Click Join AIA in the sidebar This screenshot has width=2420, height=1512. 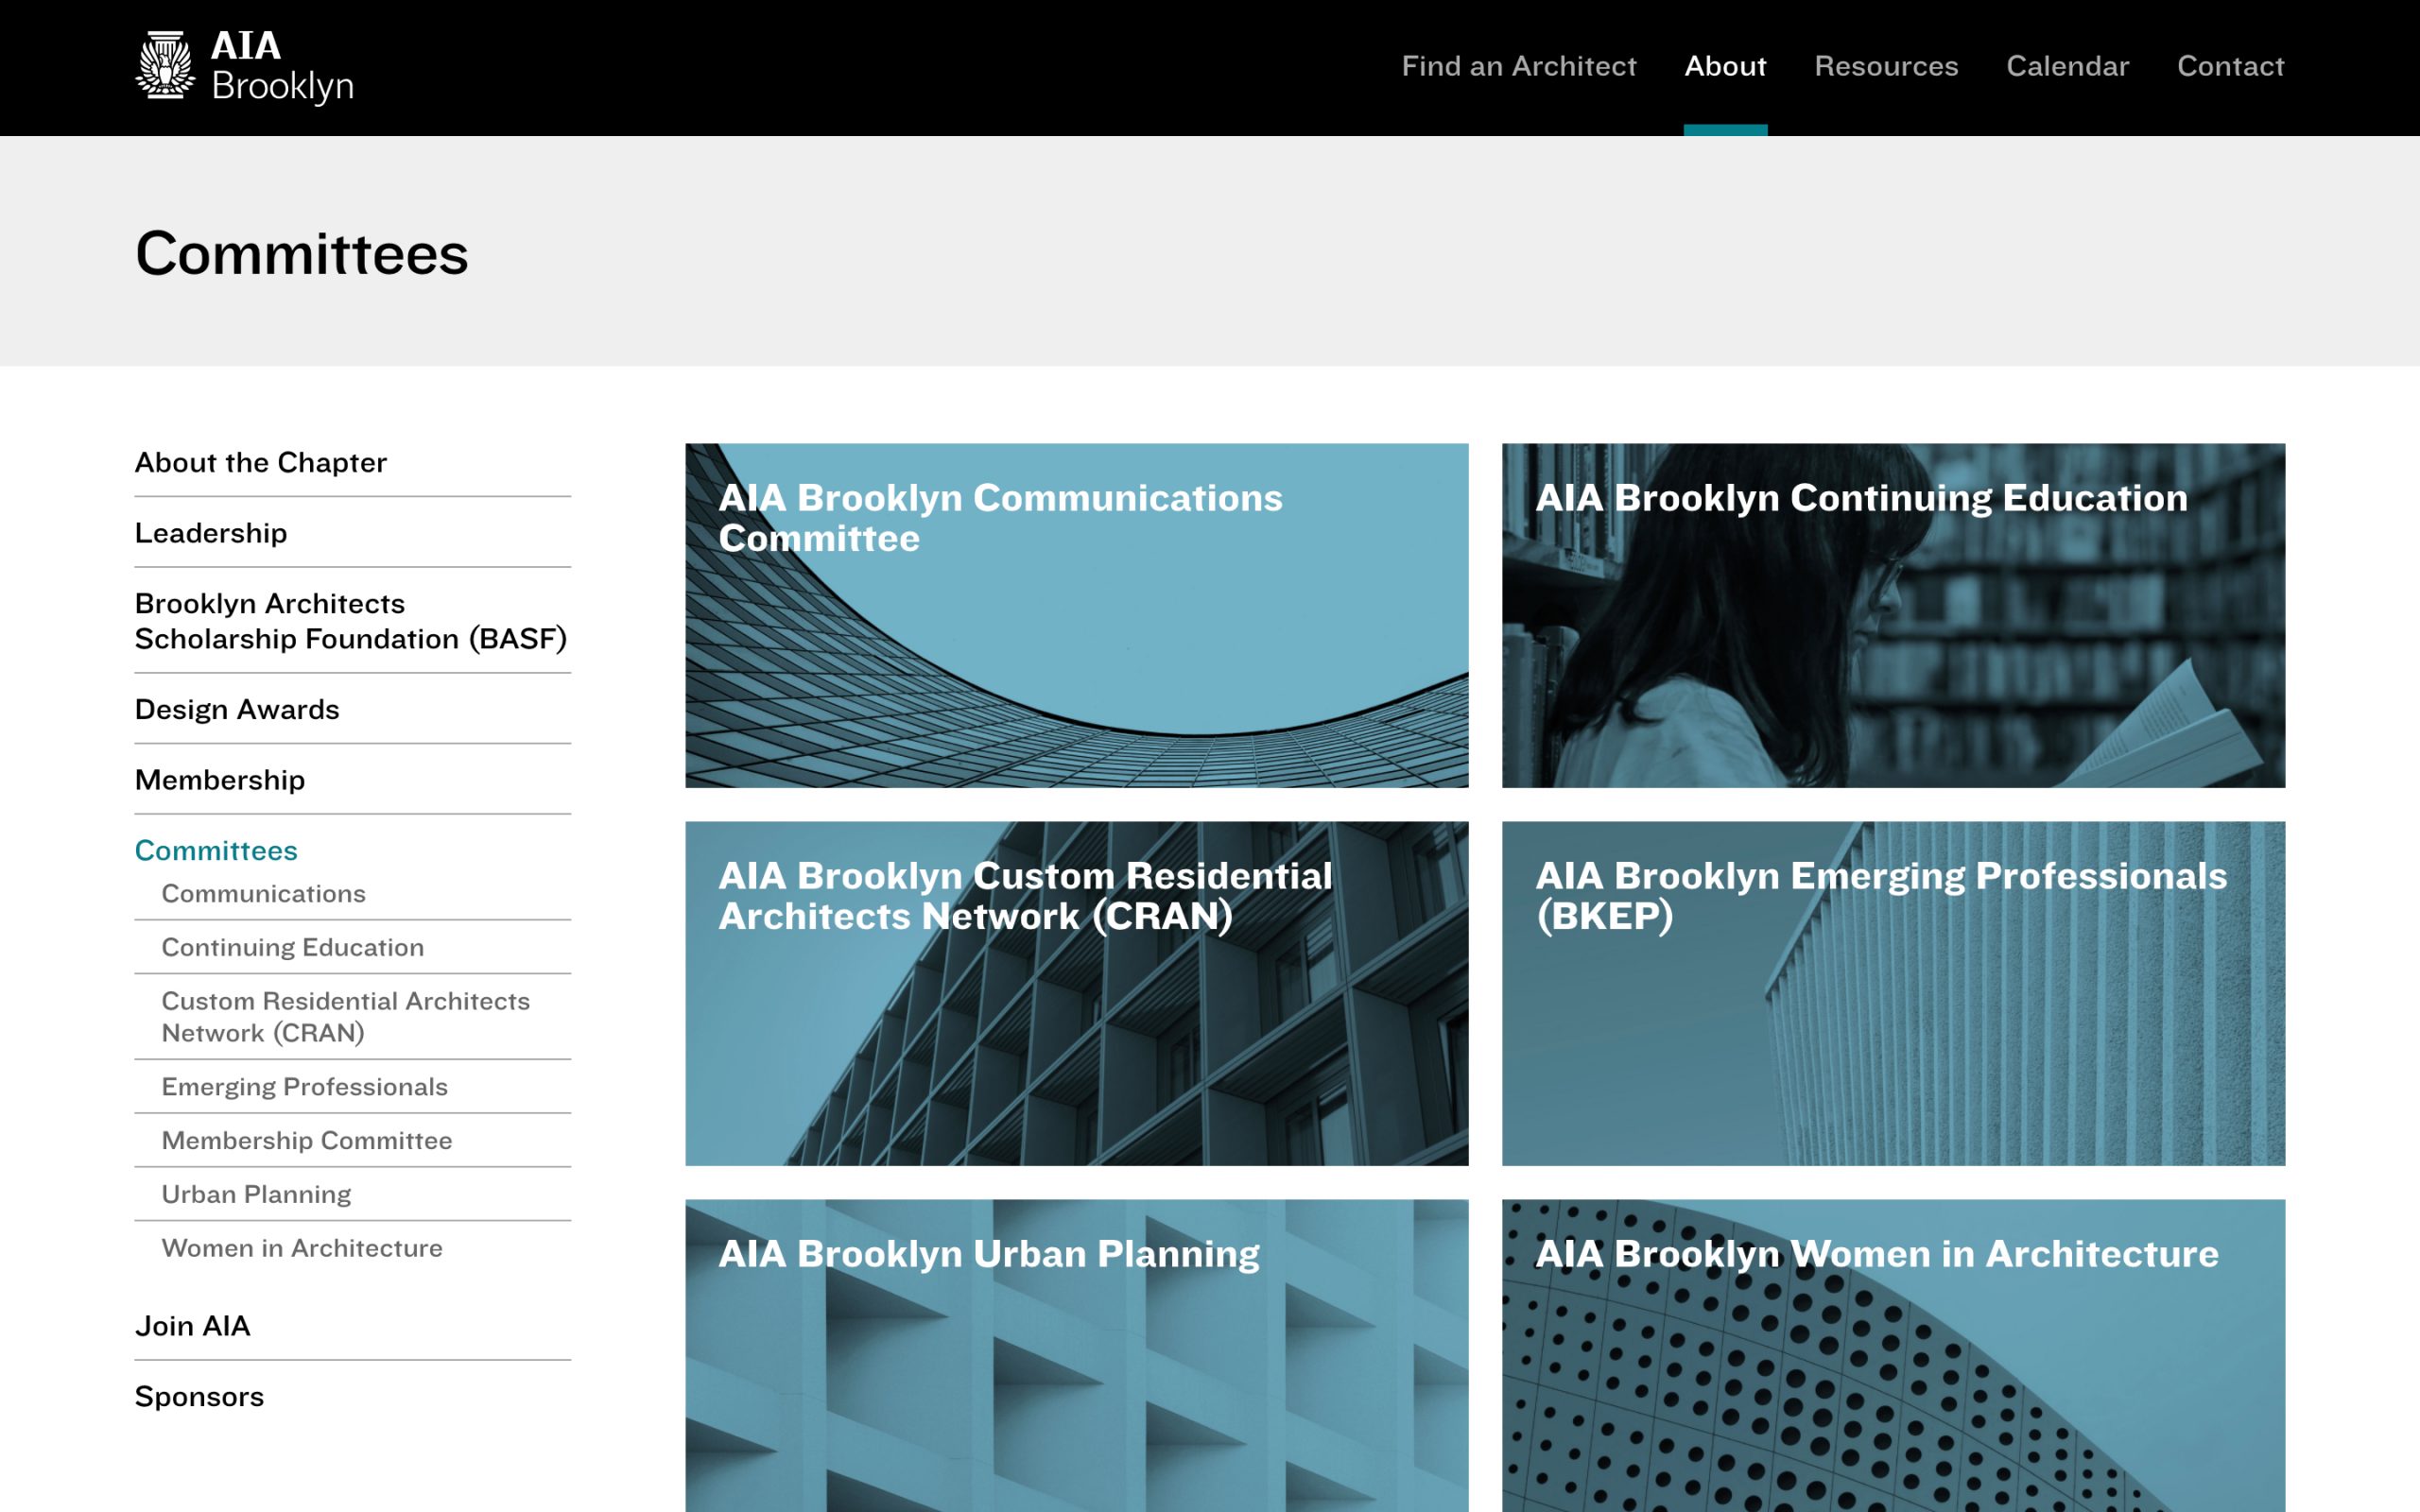coord(193,1326)
